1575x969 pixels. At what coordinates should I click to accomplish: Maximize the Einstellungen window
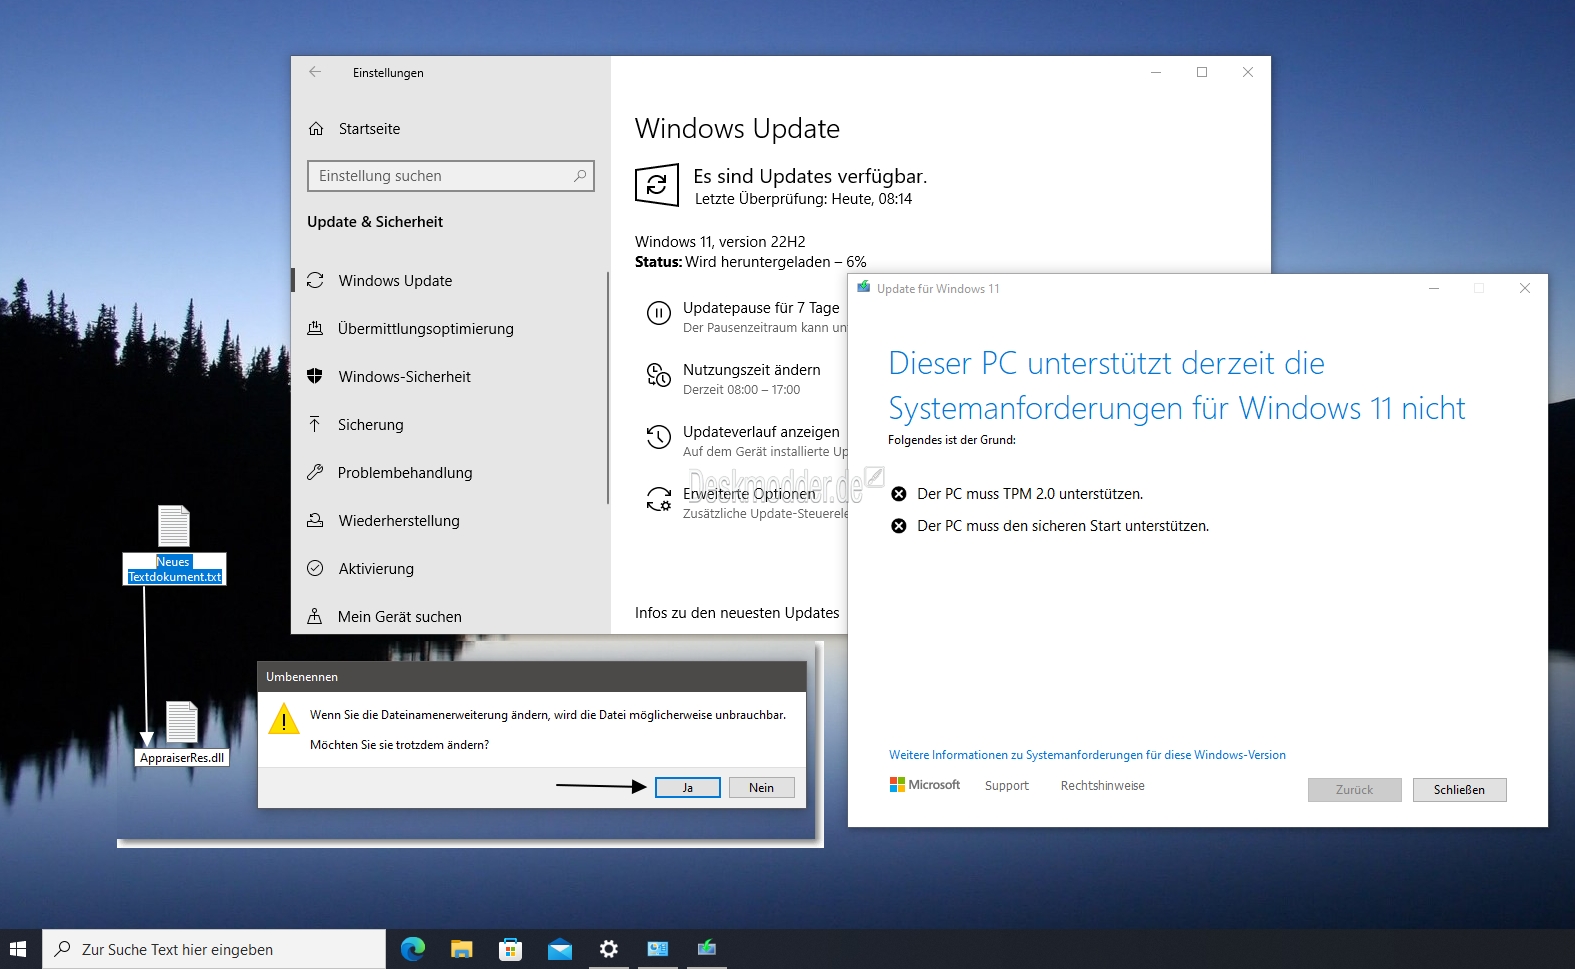coord(1202,72)
